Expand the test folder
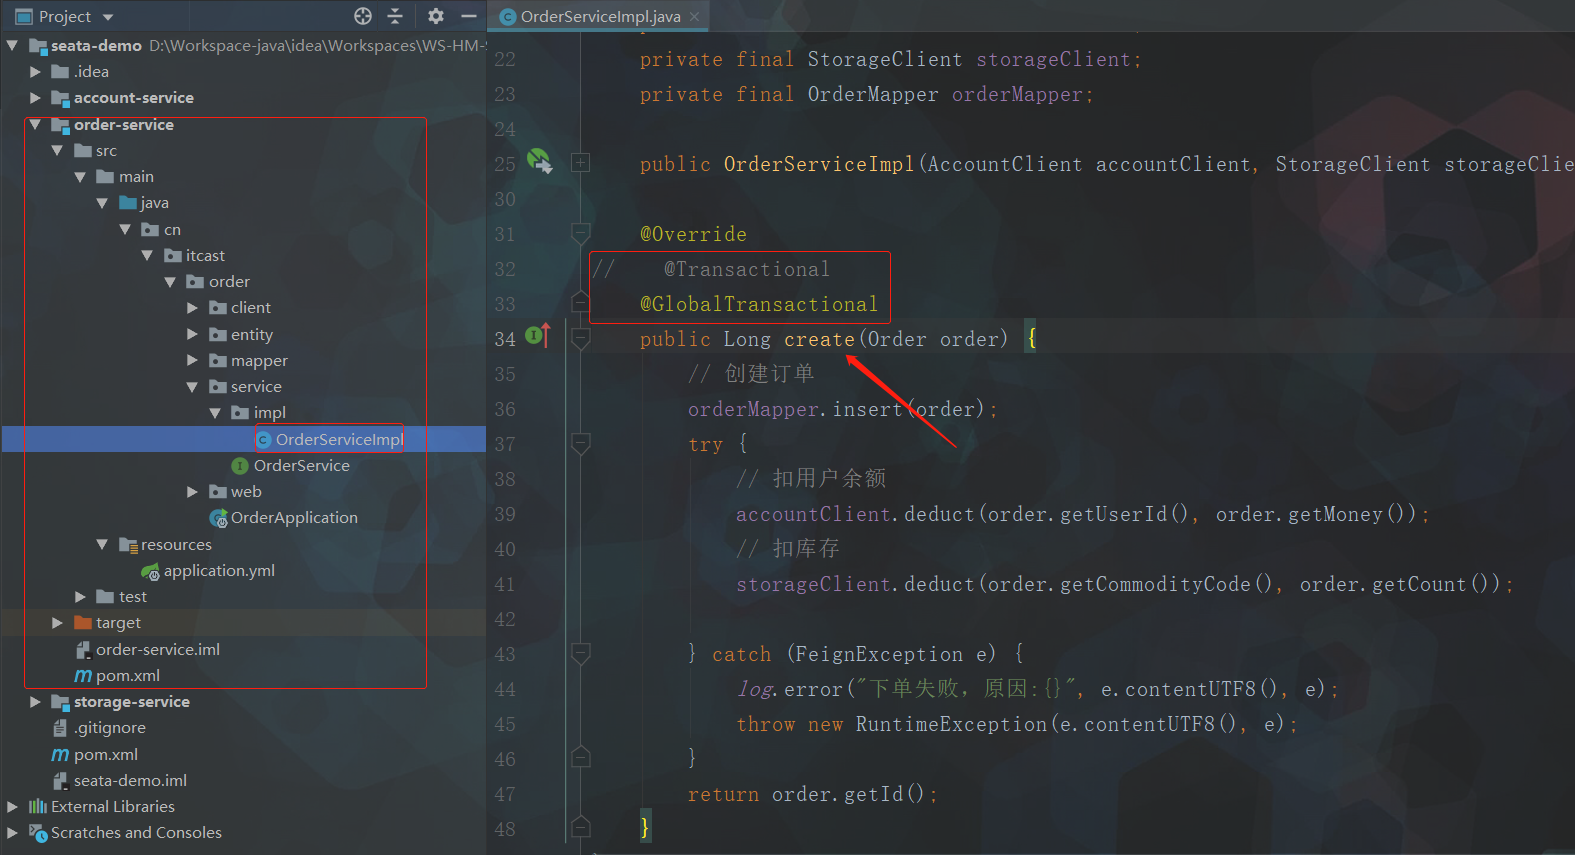The width and height of the screenshot is (1575, 855). click(x=80, y=597)
